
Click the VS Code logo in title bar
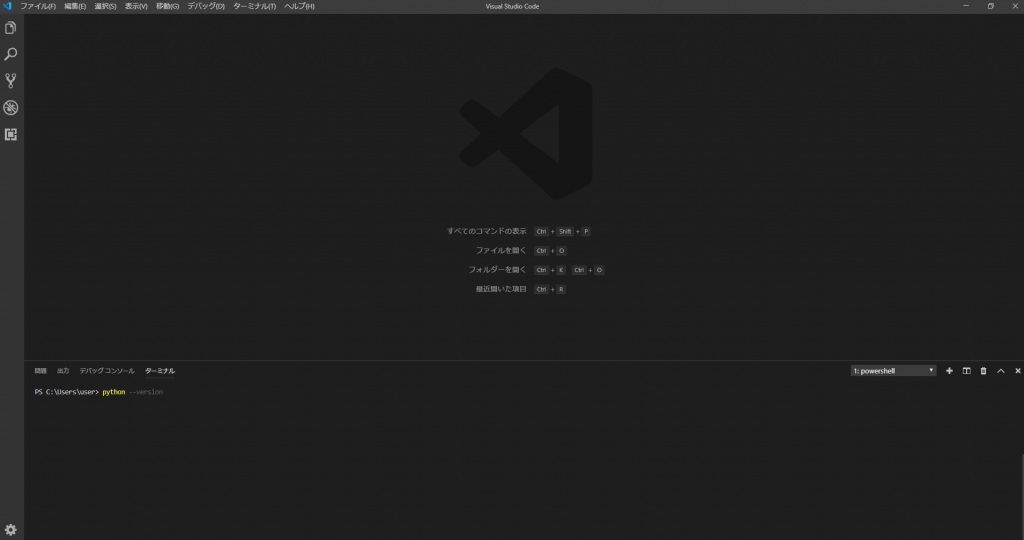7,6
